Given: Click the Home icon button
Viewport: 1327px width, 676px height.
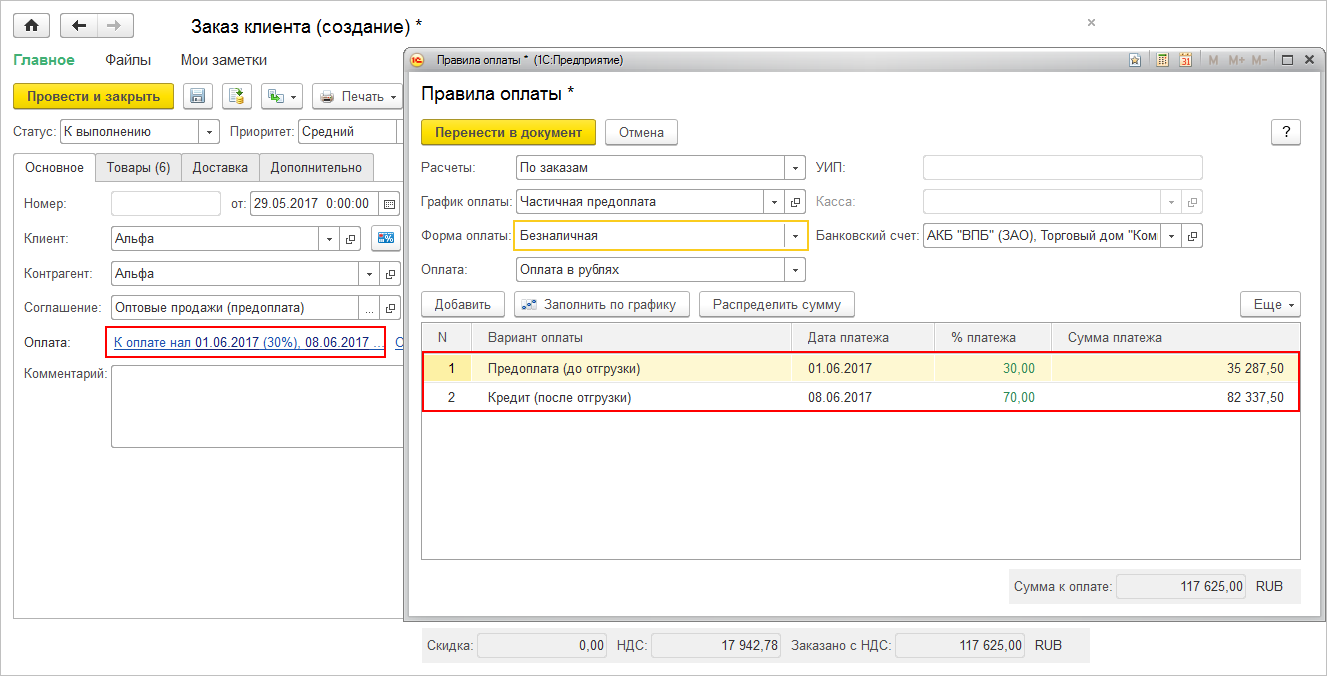Looking at the screenshot, I should tap(32, 26).
